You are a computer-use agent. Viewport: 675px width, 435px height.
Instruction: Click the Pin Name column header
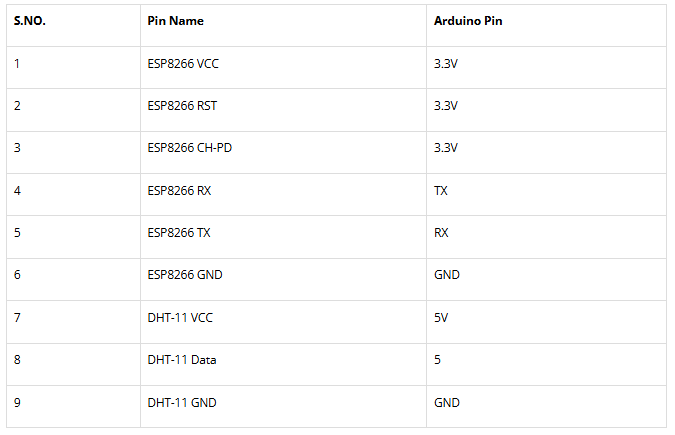(175, 21)
